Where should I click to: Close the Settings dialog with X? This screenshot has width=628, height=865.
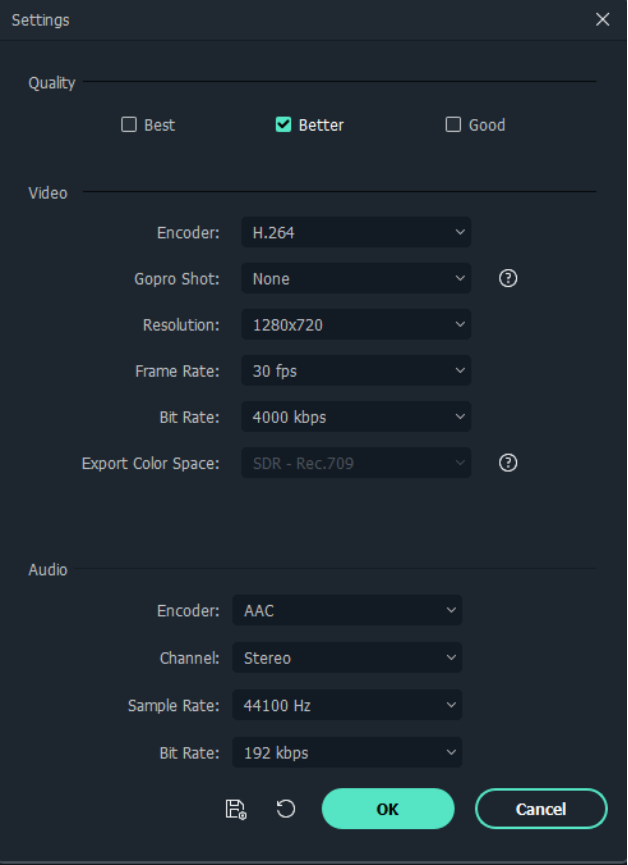pos(602,20)
